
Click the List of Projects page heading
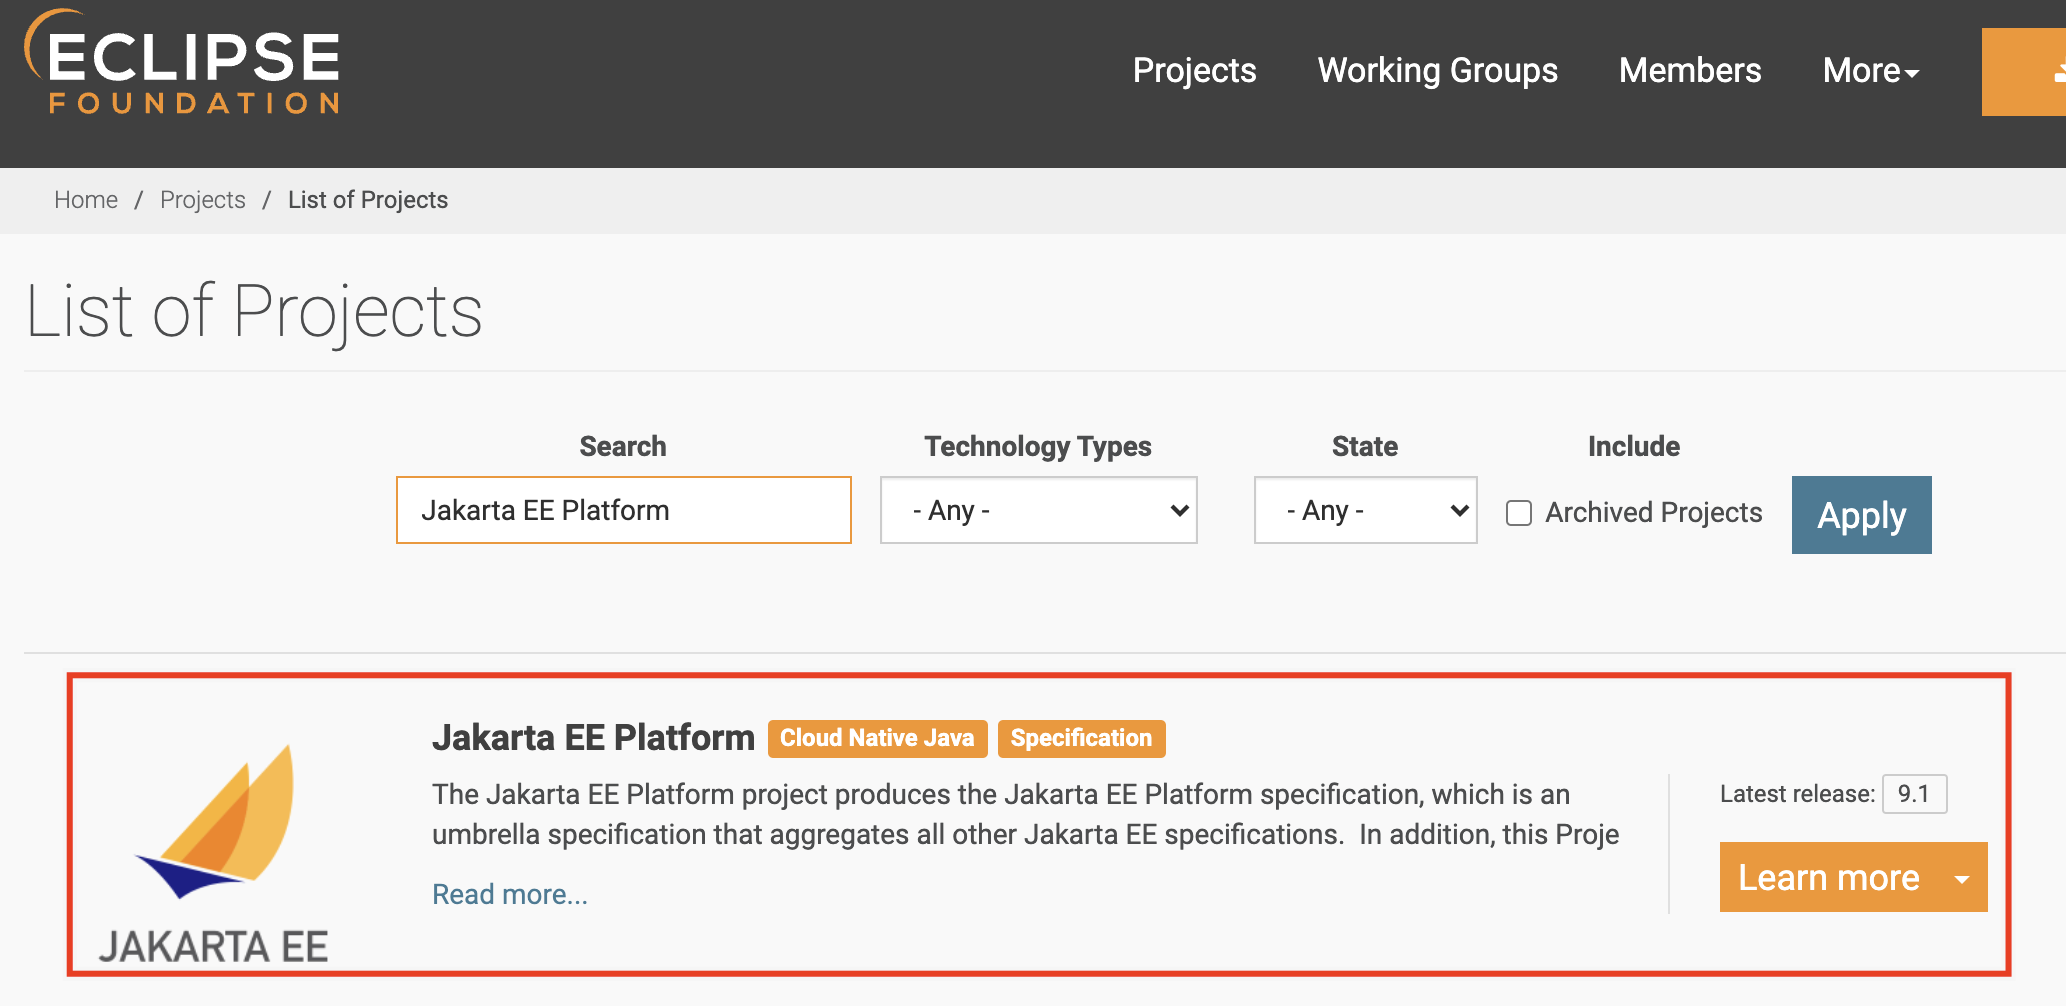tap(254, 311)
